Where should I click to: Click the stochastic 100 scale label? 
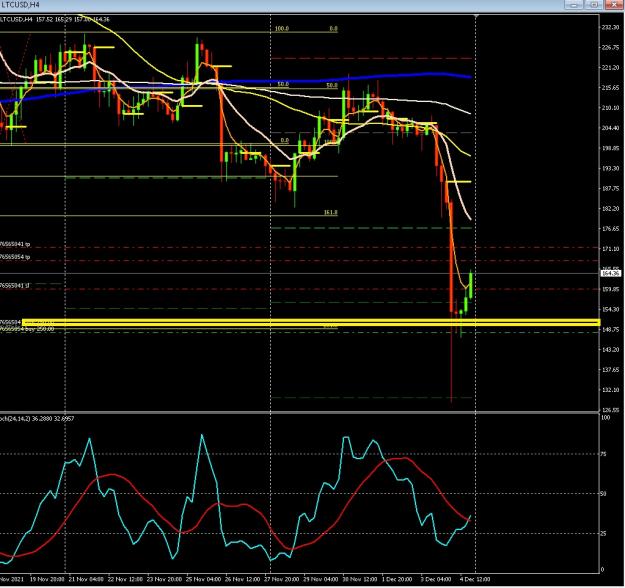pyautogui.click(x=605, y=418)
